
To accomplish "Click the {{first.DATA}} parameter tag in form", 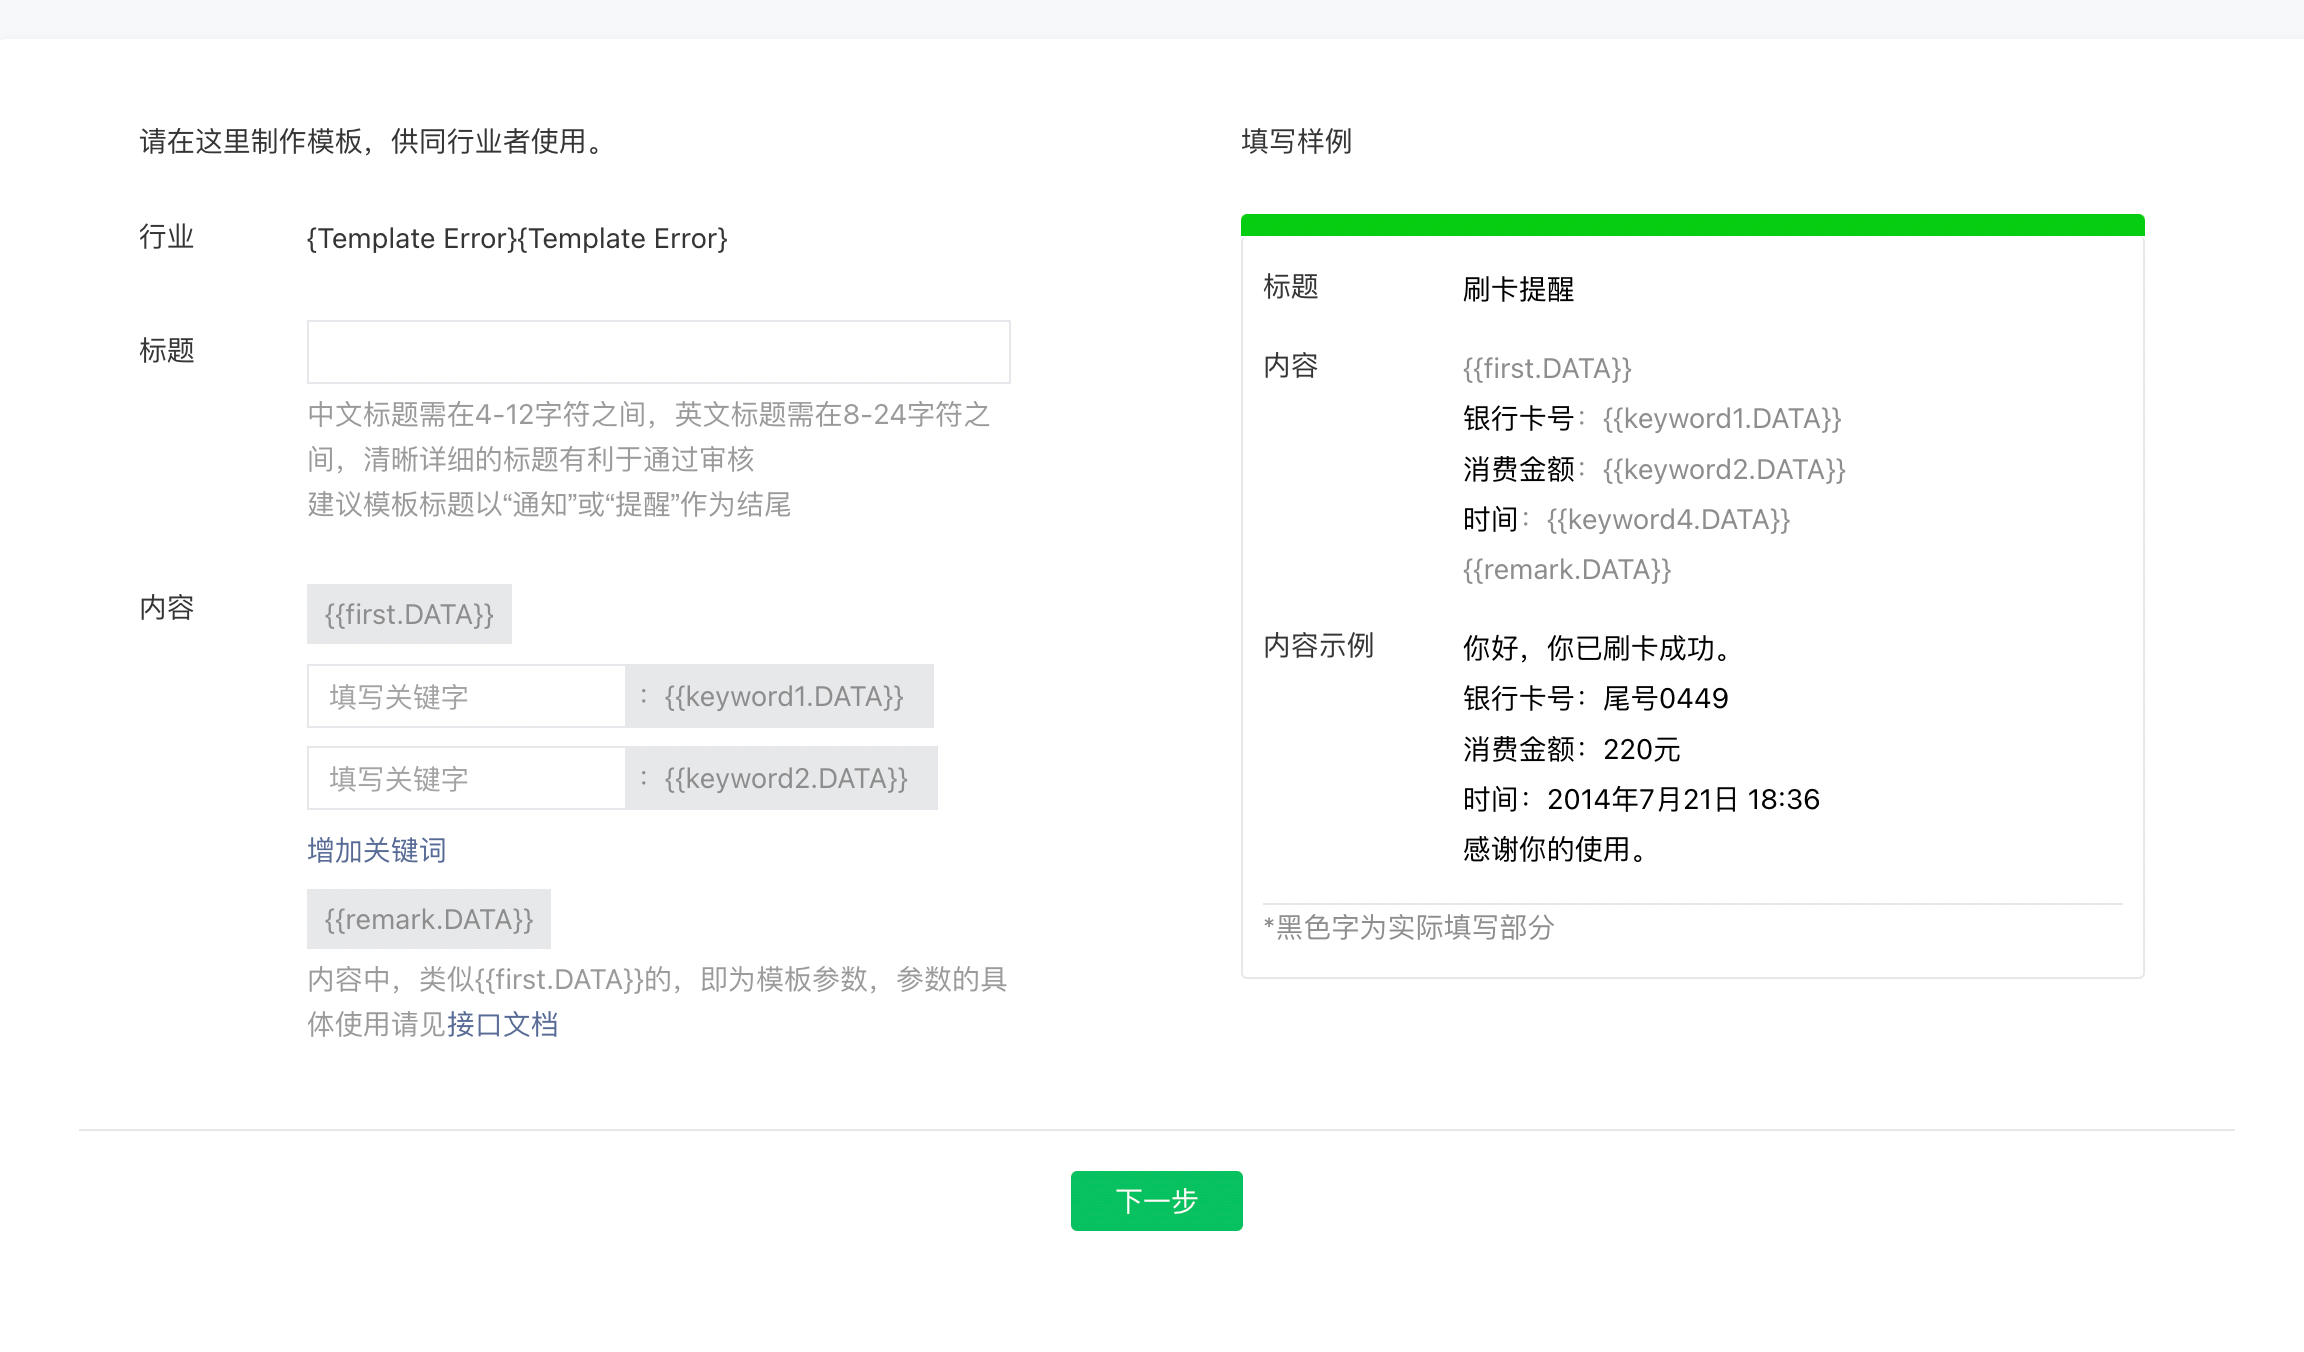I will coord(409,614).
